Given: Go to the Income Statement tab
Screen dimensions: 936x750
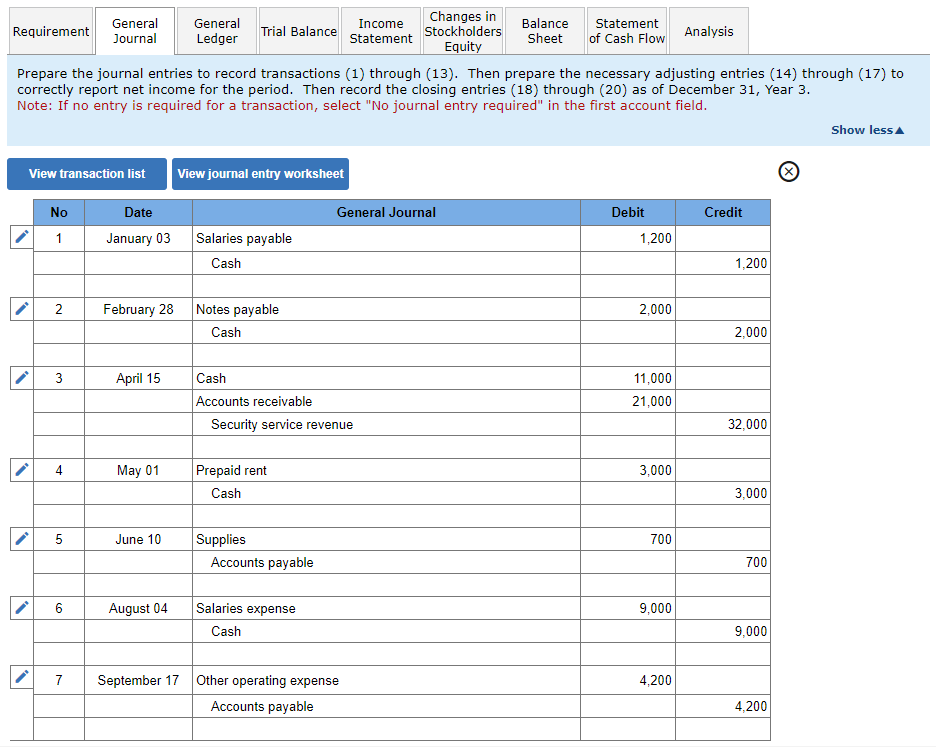Looking at the screenshot, I should tap(381, 31).
